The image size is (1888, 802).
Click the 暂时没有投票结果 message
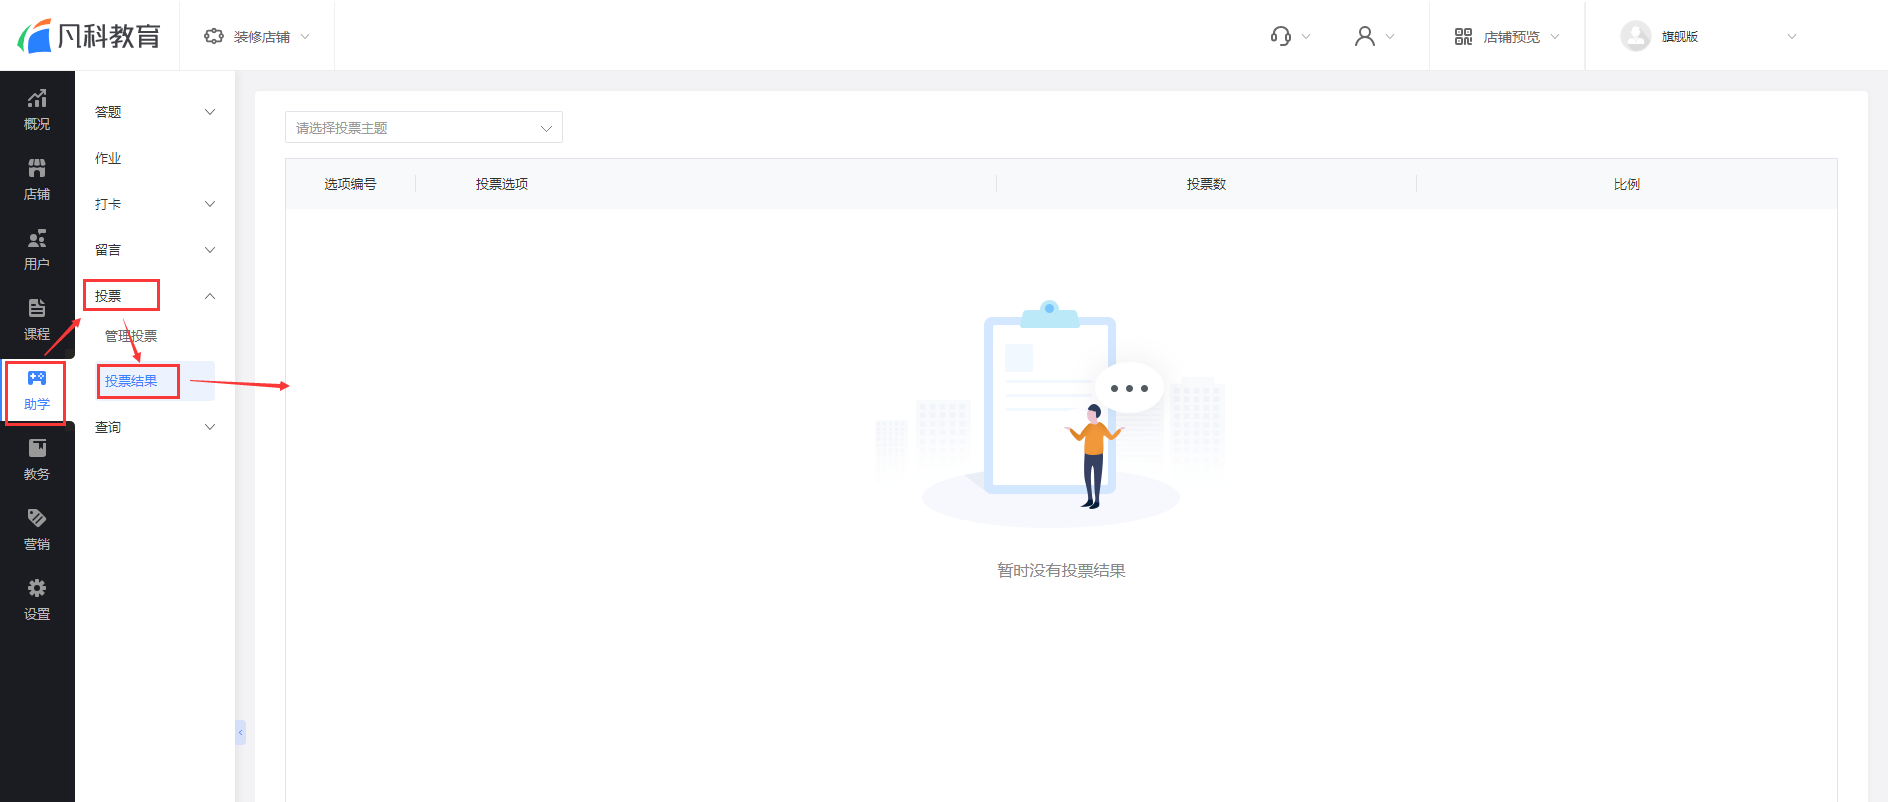[1061, 570]
